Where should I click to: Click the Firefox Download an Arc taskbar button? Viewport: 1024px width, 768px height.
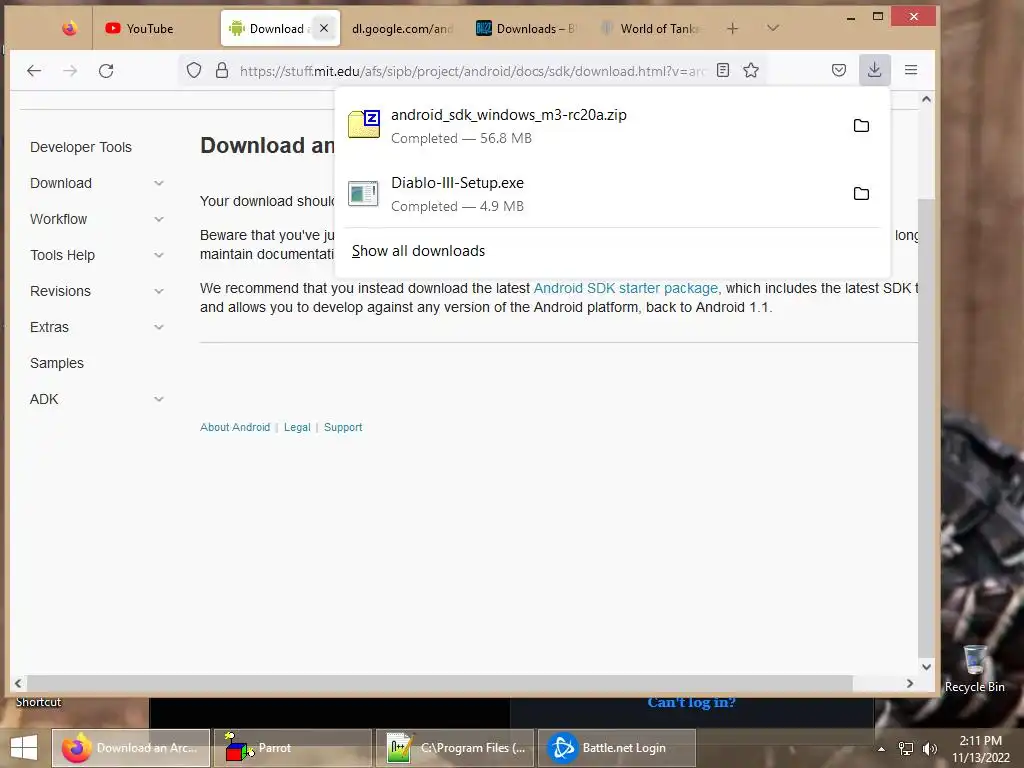(x=131, y=748)
